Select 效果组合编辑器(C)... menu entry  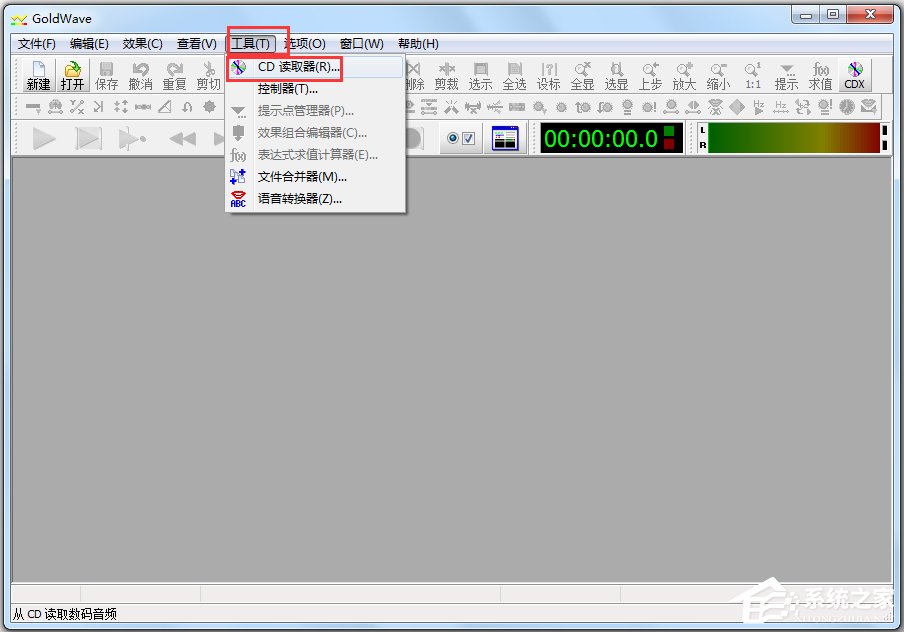315,133
